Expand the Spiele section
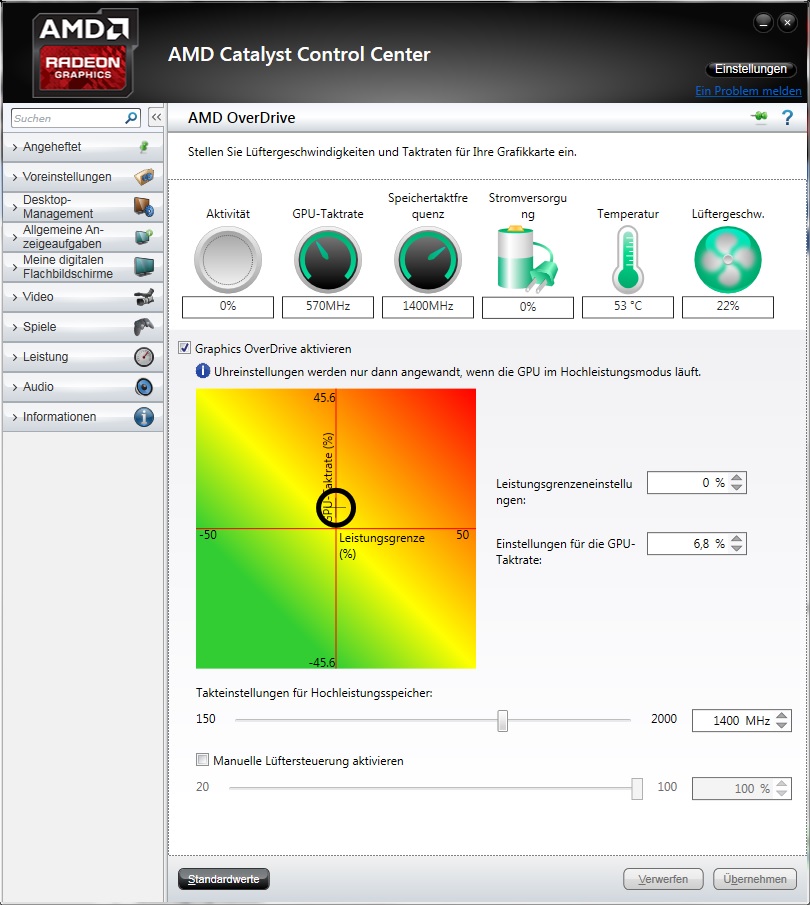The image size is (810, 905). [83, 327]
